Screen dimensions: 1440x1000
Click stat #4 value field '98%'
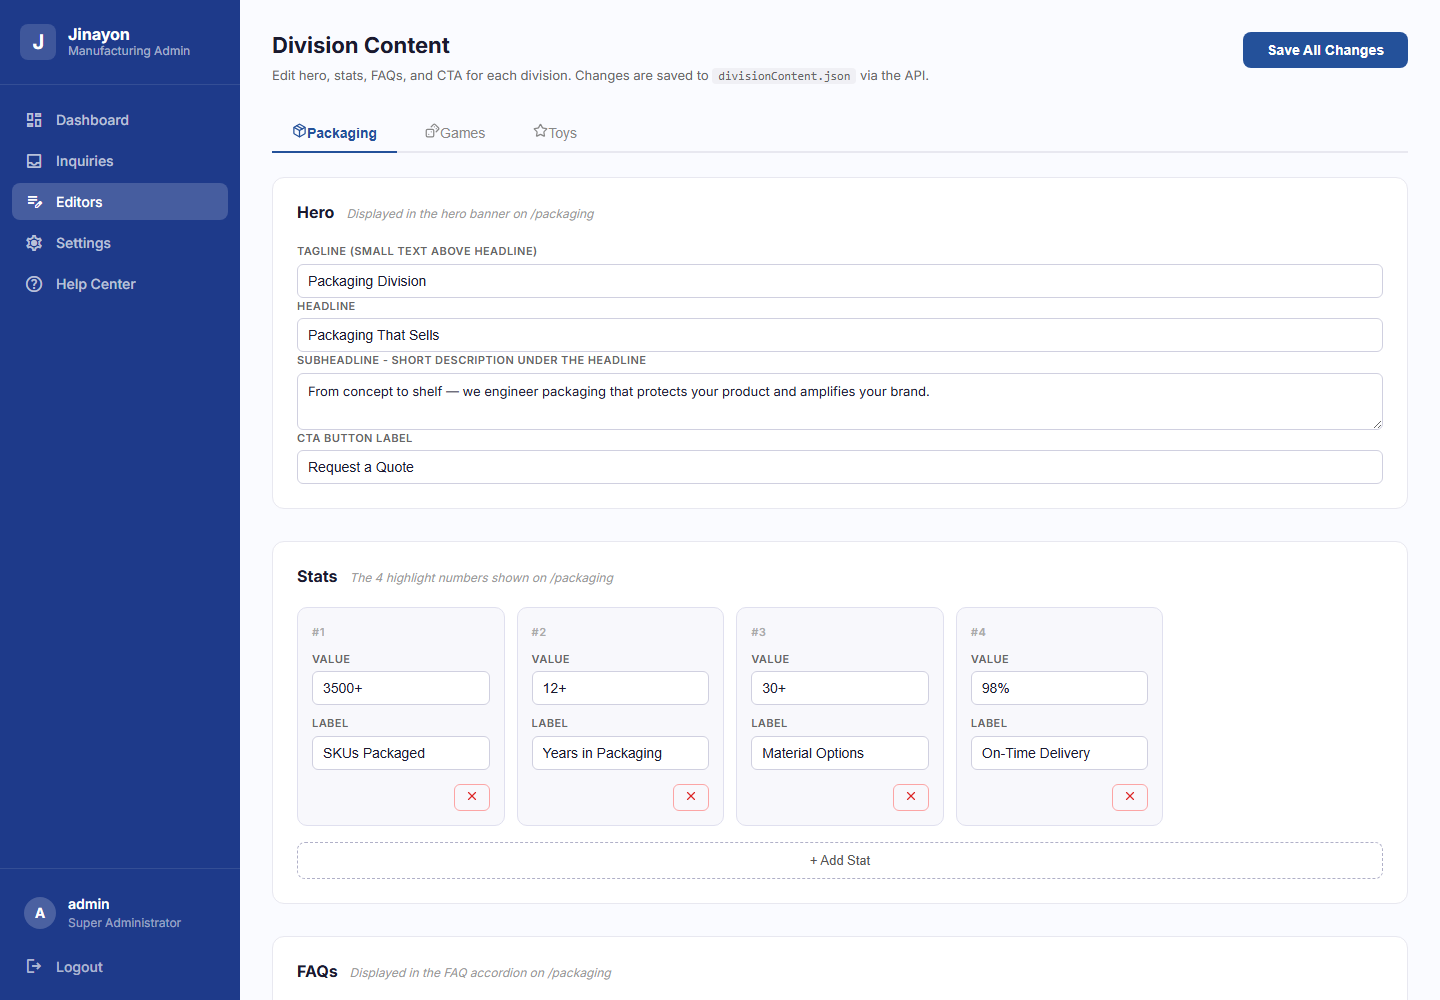tap(1059, 688)
